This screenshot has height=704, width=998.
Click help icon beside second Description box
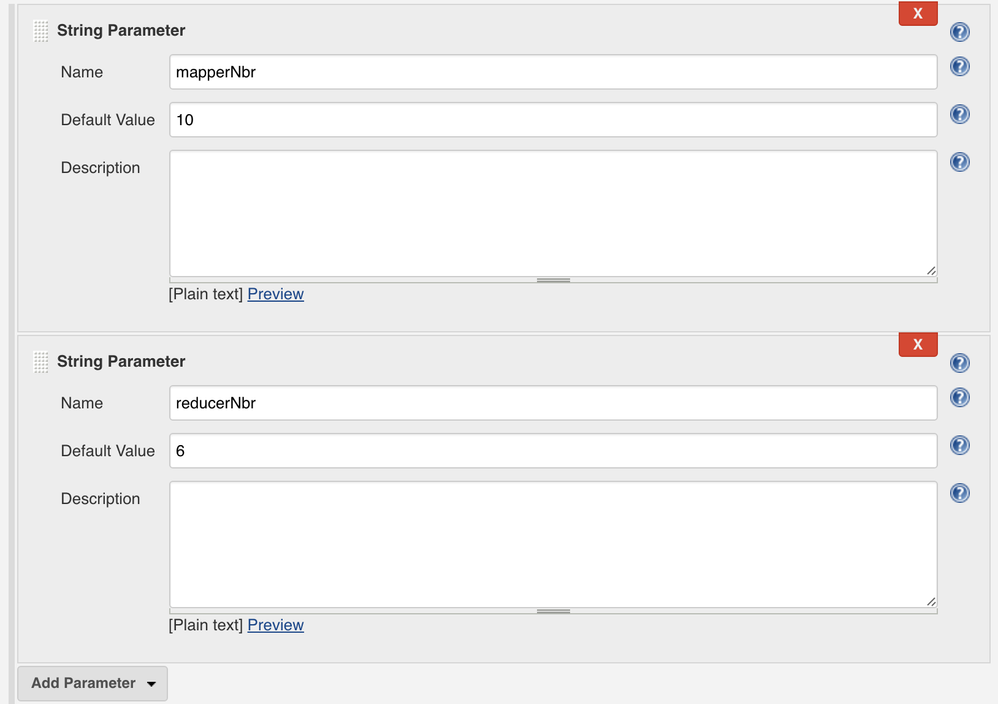960,493
